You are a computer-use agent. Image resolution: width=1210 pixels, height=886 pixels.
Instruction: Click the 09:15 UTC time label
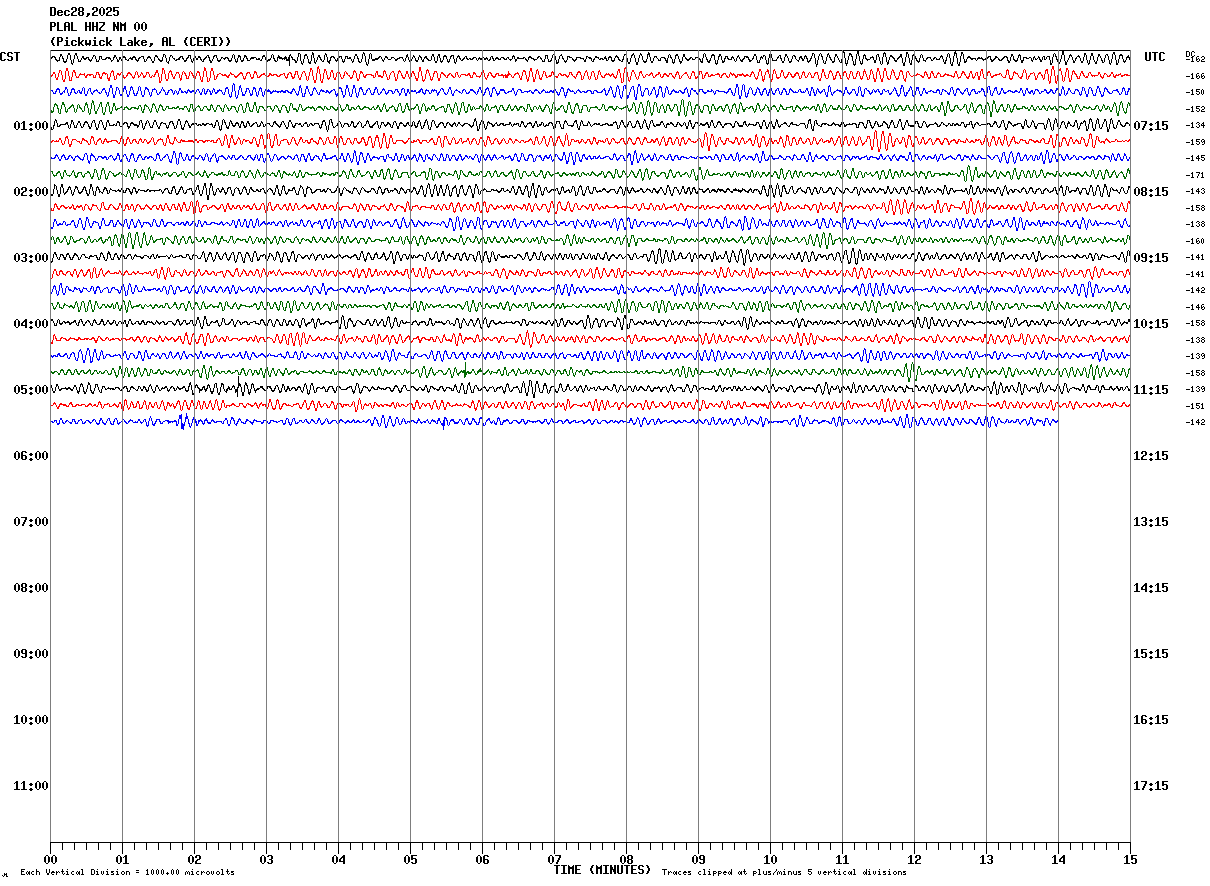pos(1151,258)
